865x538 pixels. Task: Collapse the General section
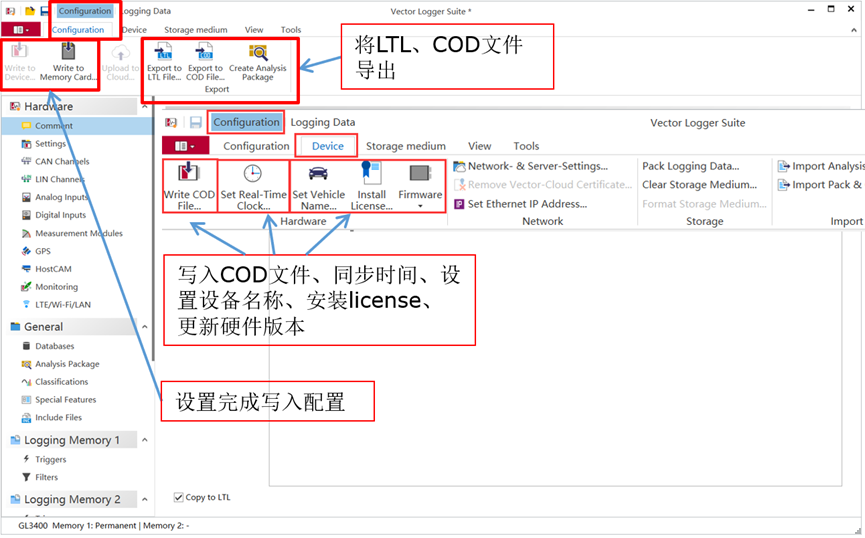point(145,327)
